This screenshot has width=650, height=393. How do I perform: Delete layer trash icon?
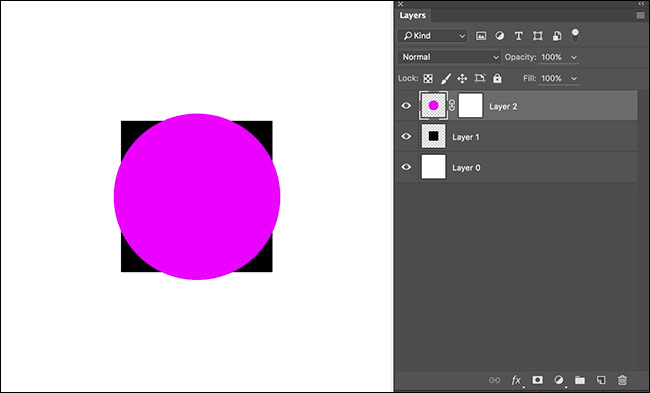tap(622, 380)
